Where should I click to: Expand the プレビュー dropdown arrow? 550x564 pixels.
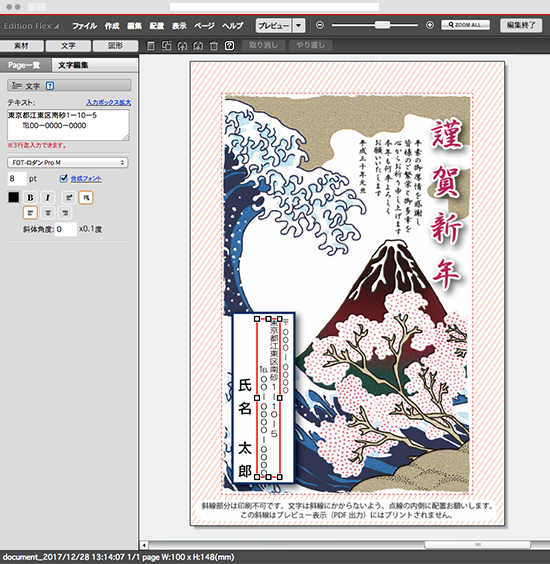point(299,26)
